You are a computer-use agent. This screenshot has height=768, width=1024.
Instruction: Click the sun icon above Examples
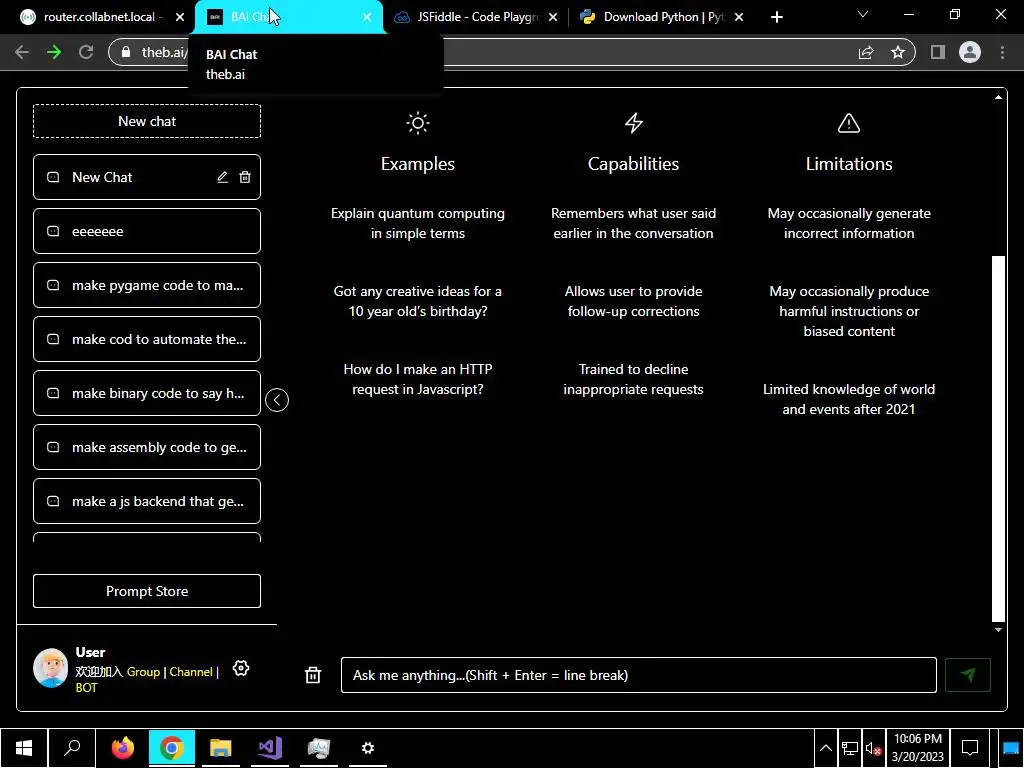418,123
